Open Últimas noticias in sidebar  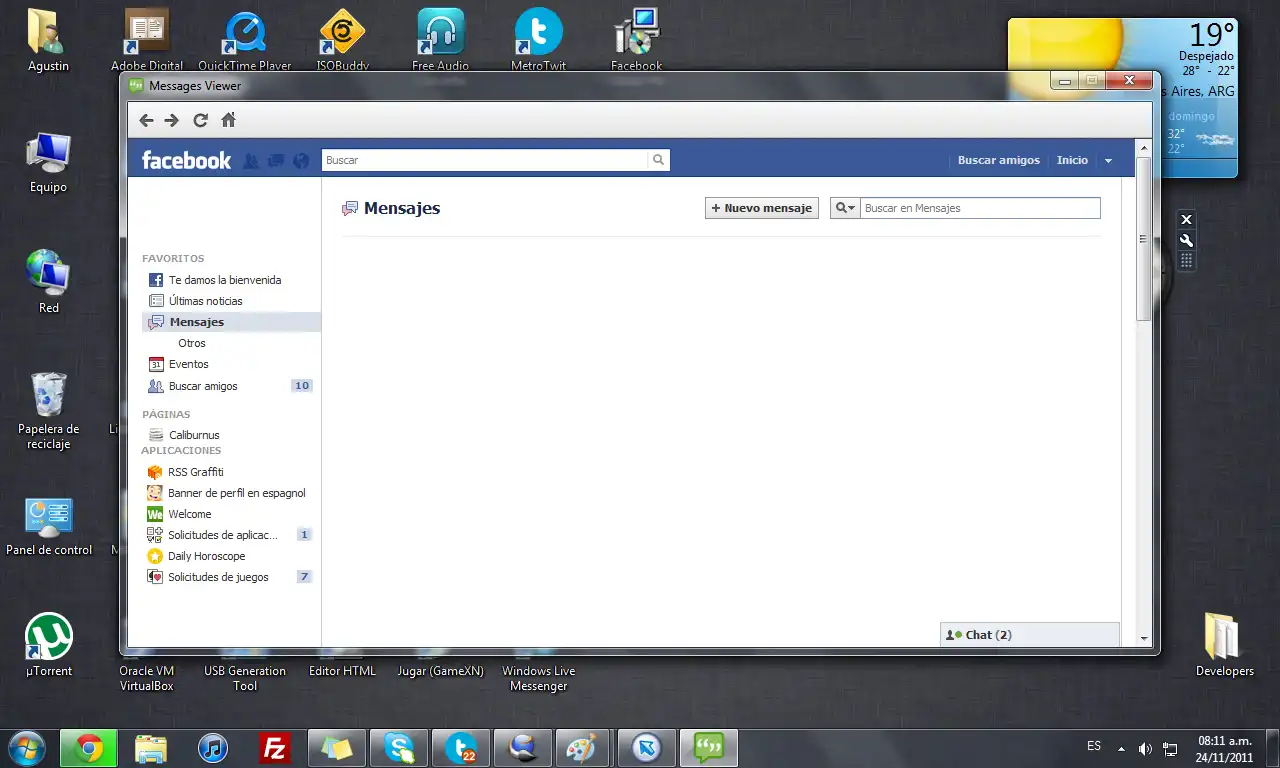205,301
